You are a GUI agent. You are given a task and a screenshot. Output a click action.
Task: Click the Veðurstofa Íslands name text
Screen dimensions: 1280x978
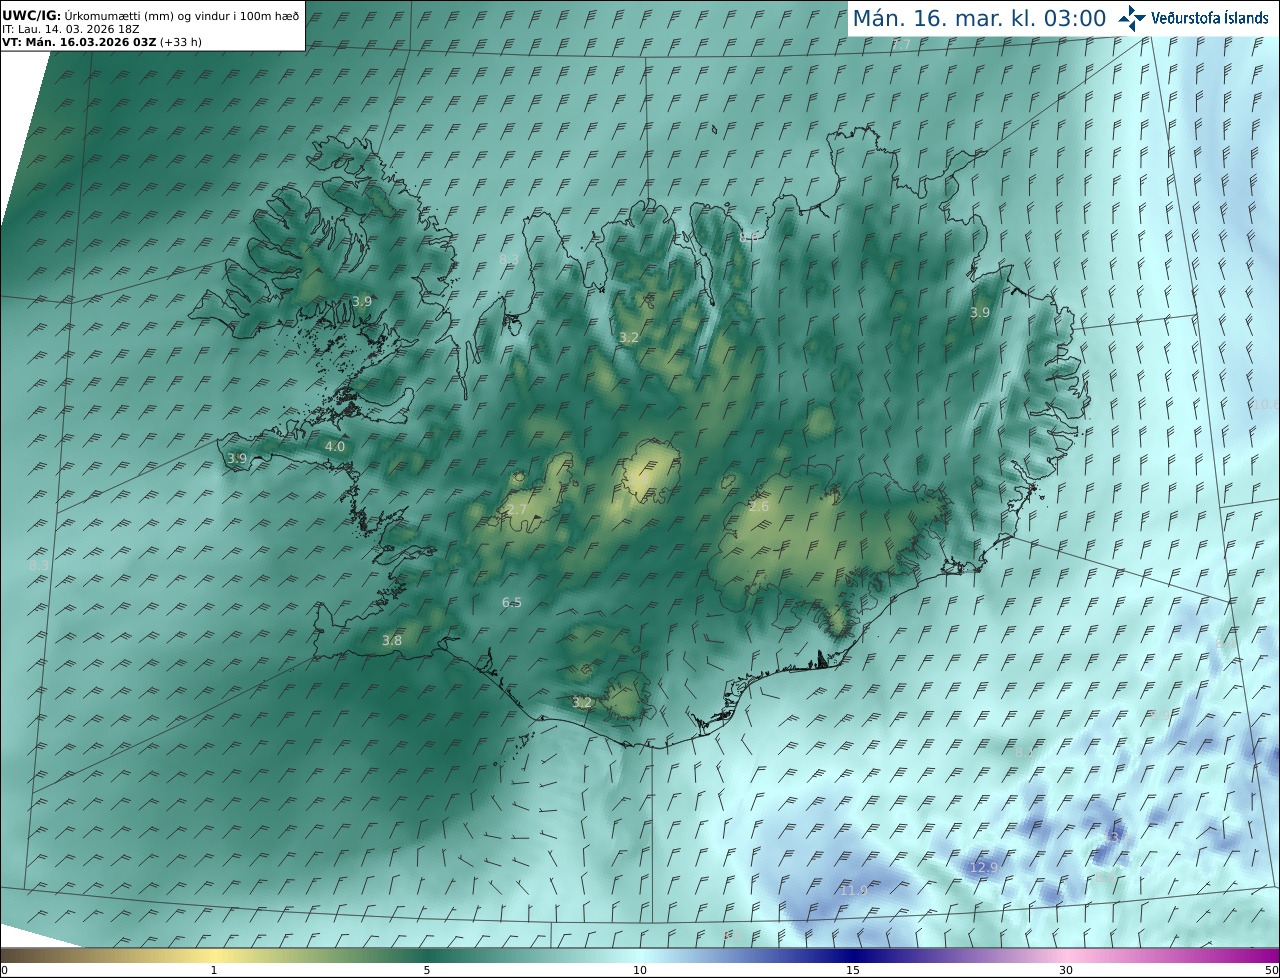(x=1210, y=18)
